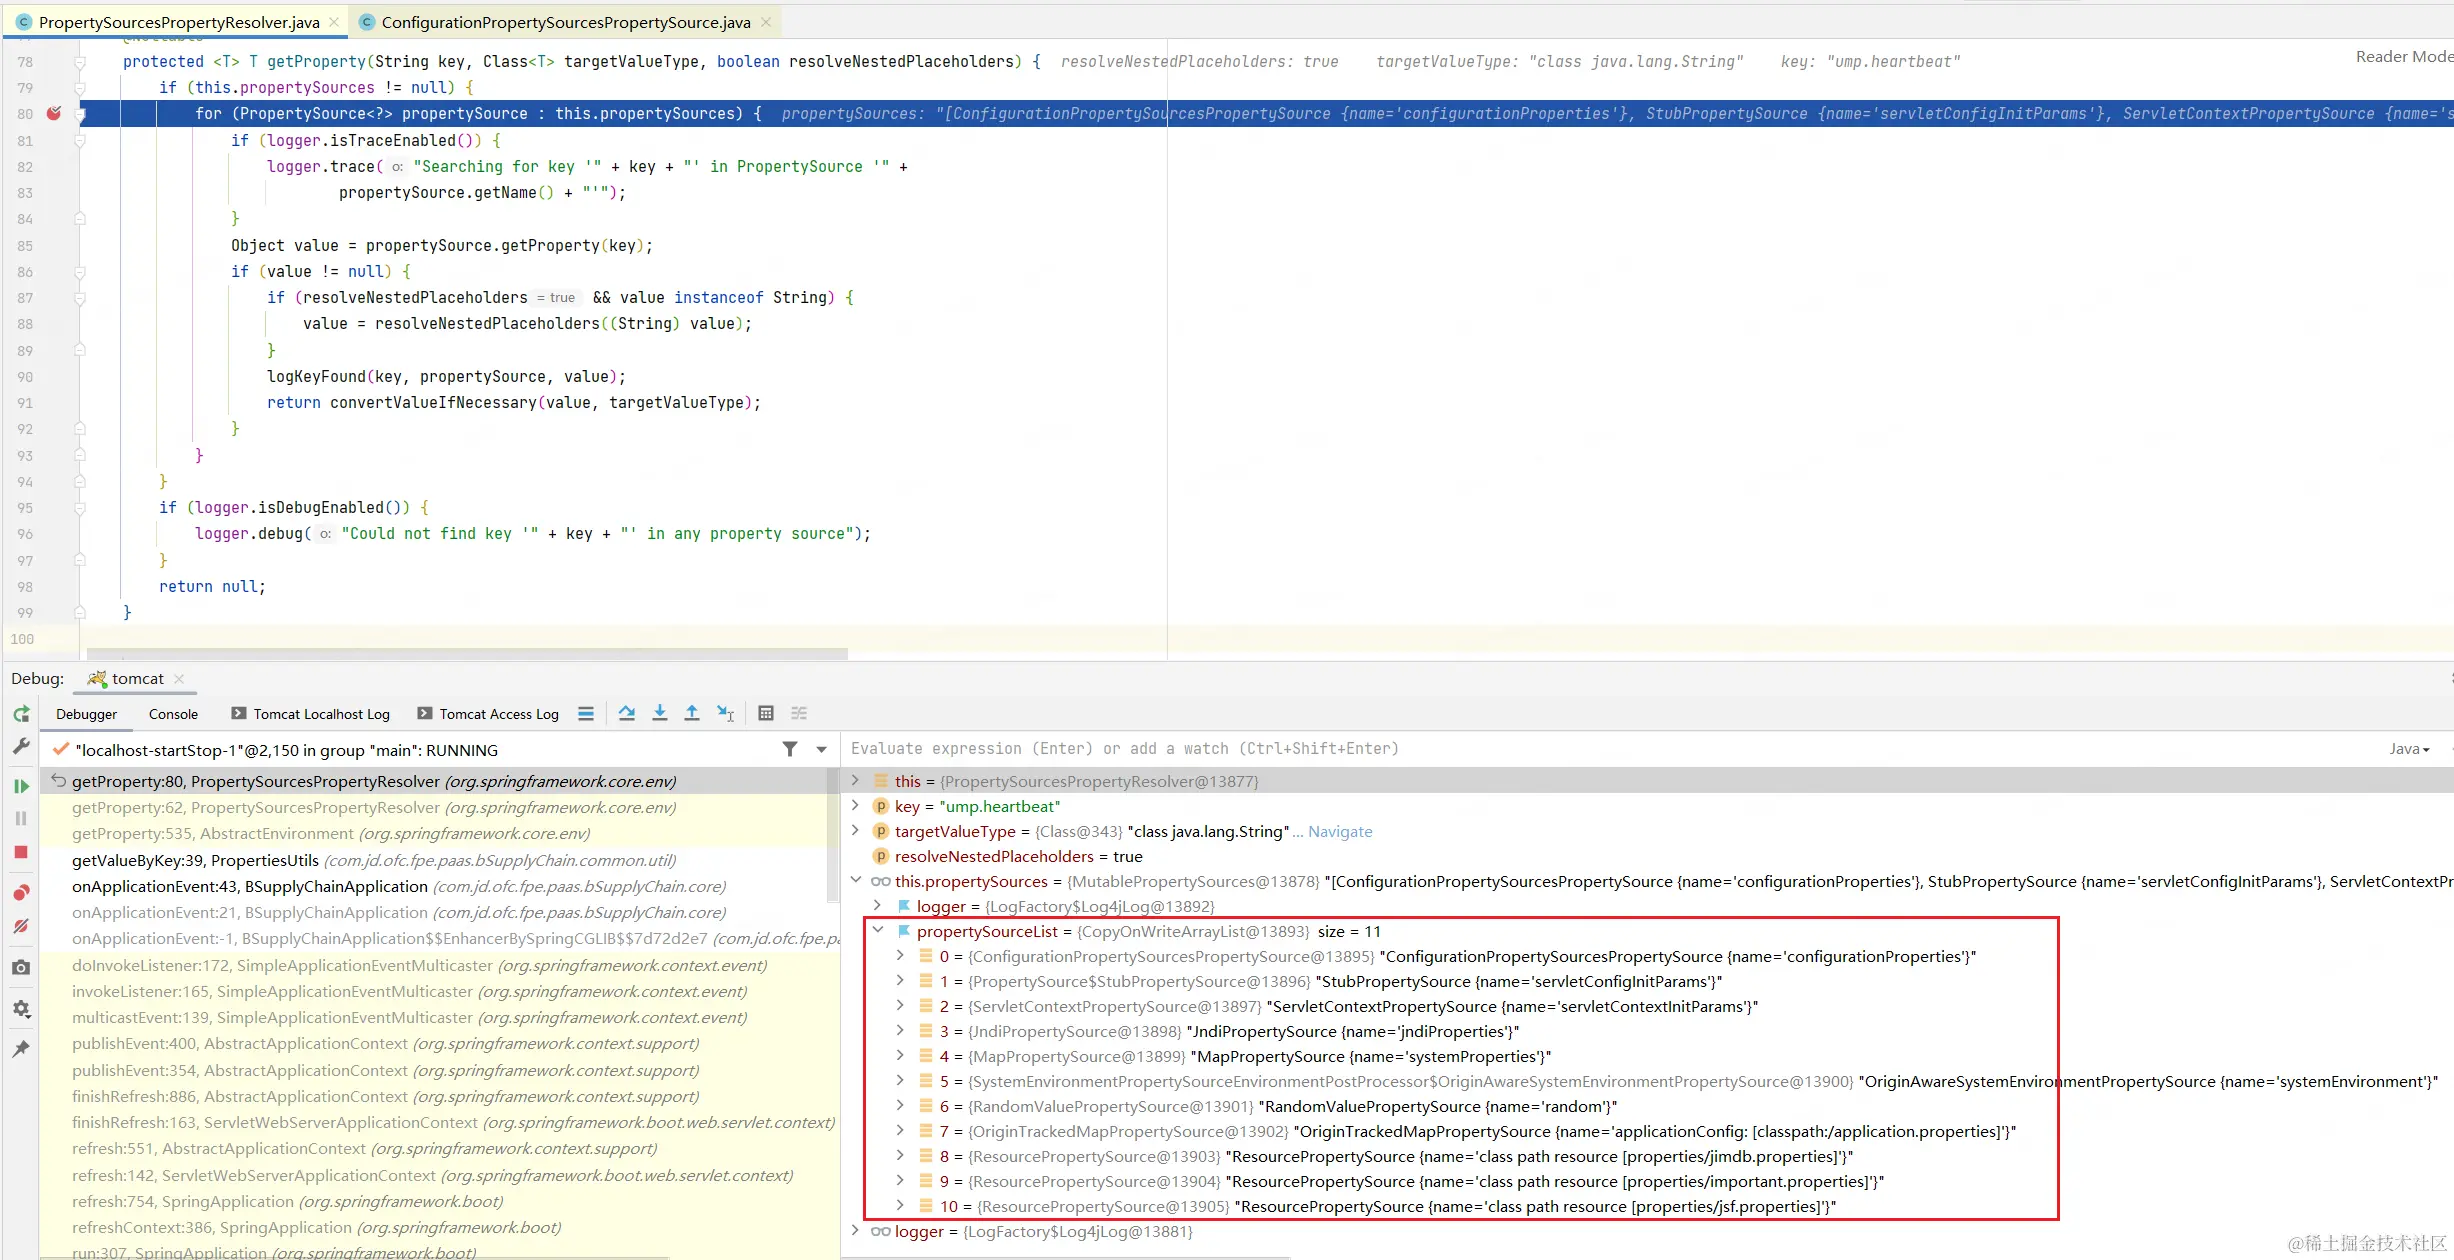Image resolution: width=2454 pixels, height=1260 pixels.
Task: Click the Navigate link next to targetValueType
Action: click(x=1340, y=831)
